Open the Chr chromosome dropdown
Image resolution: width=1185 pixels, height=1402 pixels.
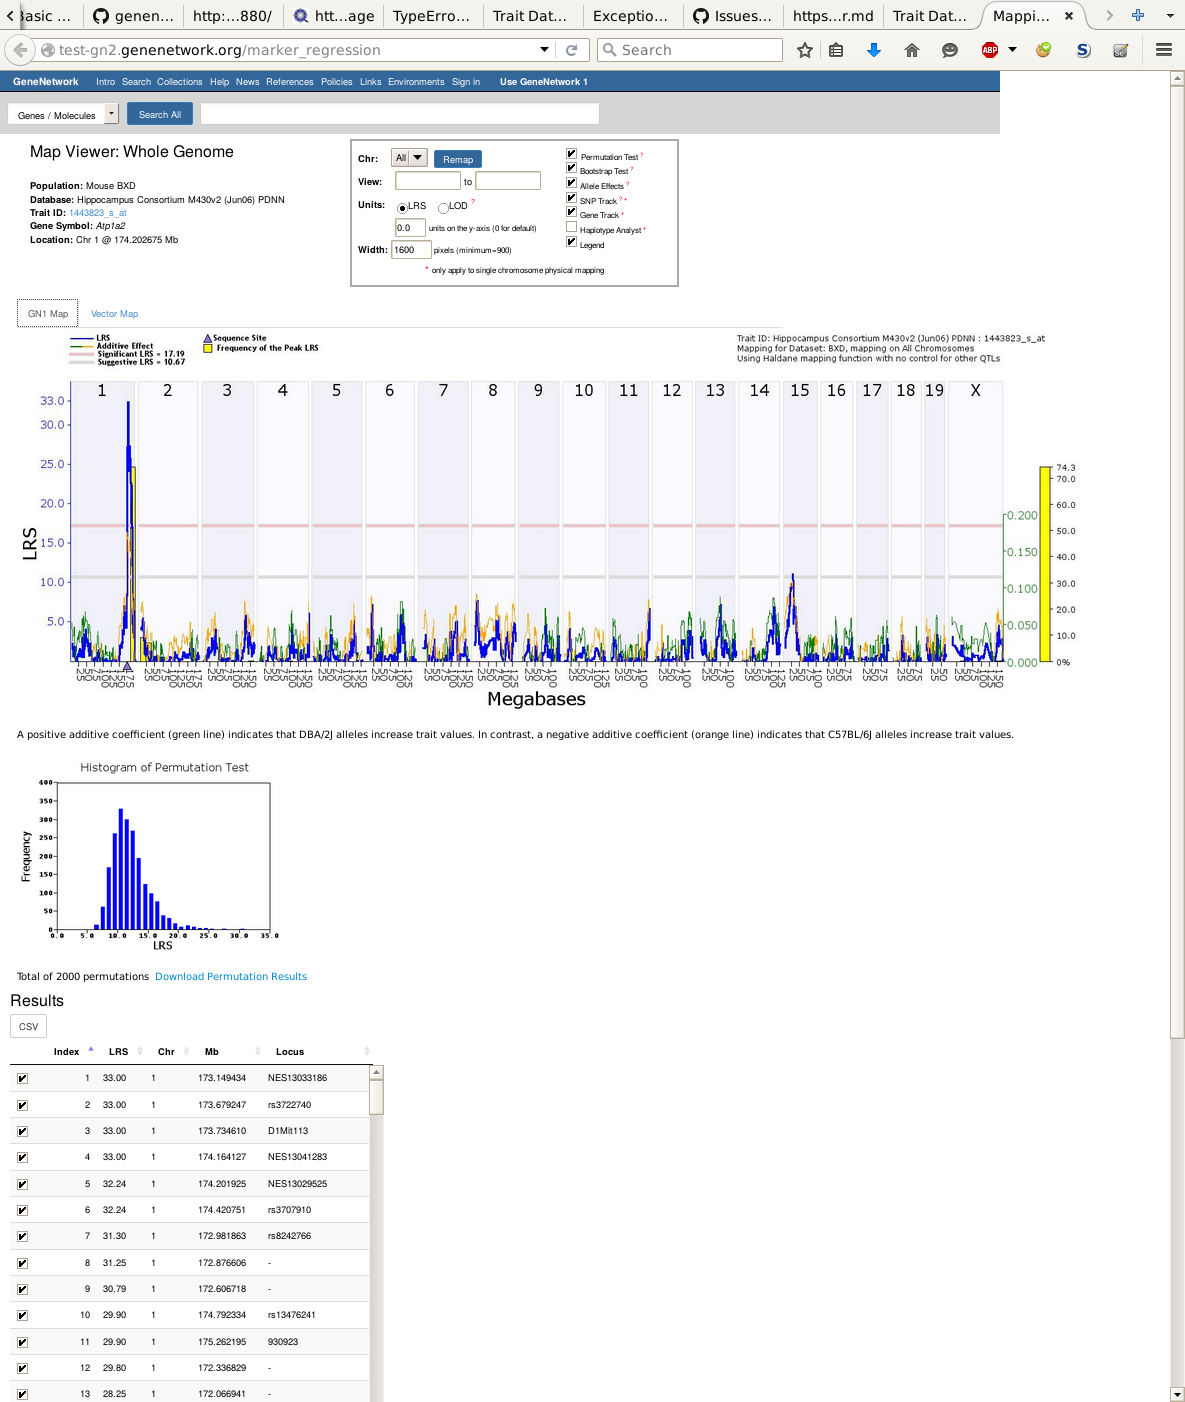click(x=409, y=158)
